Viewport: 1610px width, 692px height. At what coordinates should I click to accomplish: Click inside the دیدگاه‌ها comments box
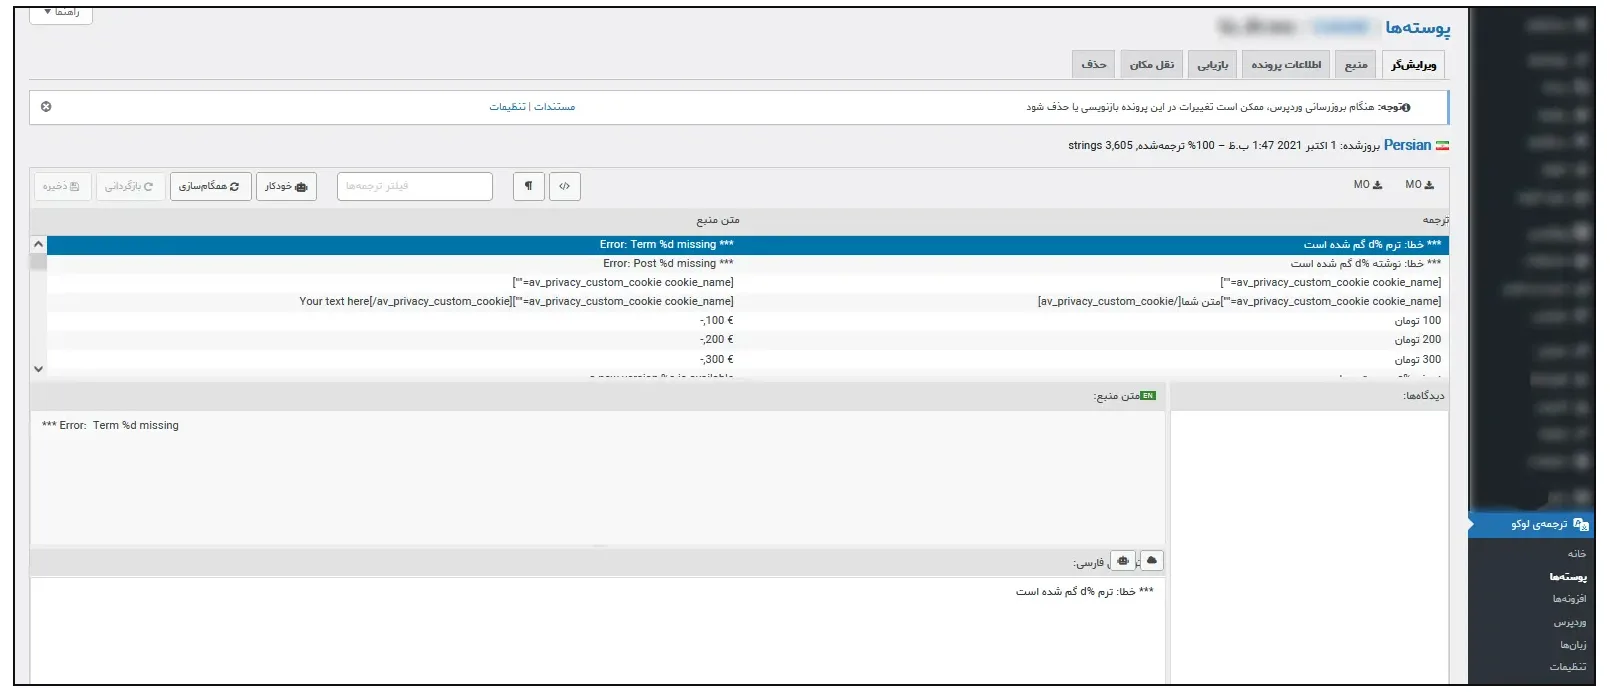coord(1309,547)
